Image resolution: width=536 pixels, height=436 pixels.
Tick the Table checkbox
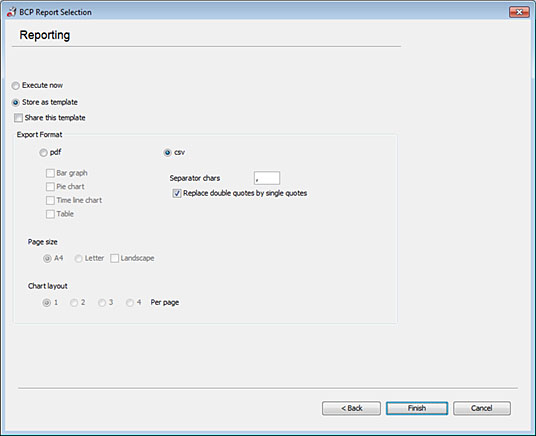50,214
